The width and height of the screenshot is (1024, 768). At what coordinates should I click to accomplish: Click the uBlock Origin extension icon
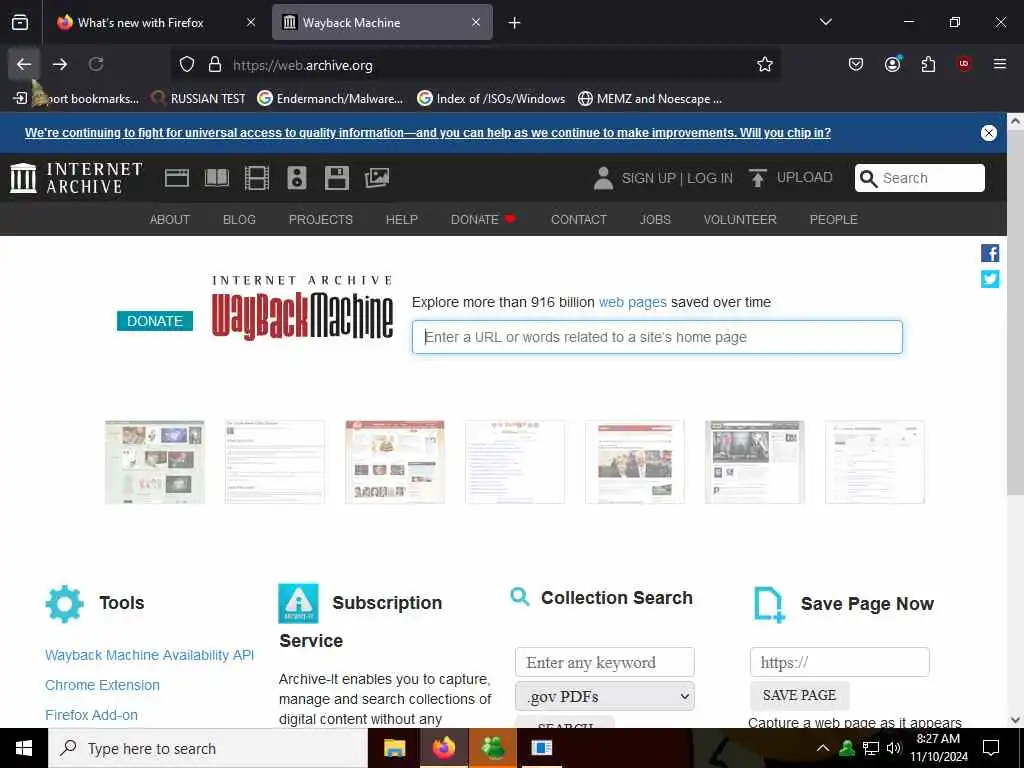(x=964, y=64)
